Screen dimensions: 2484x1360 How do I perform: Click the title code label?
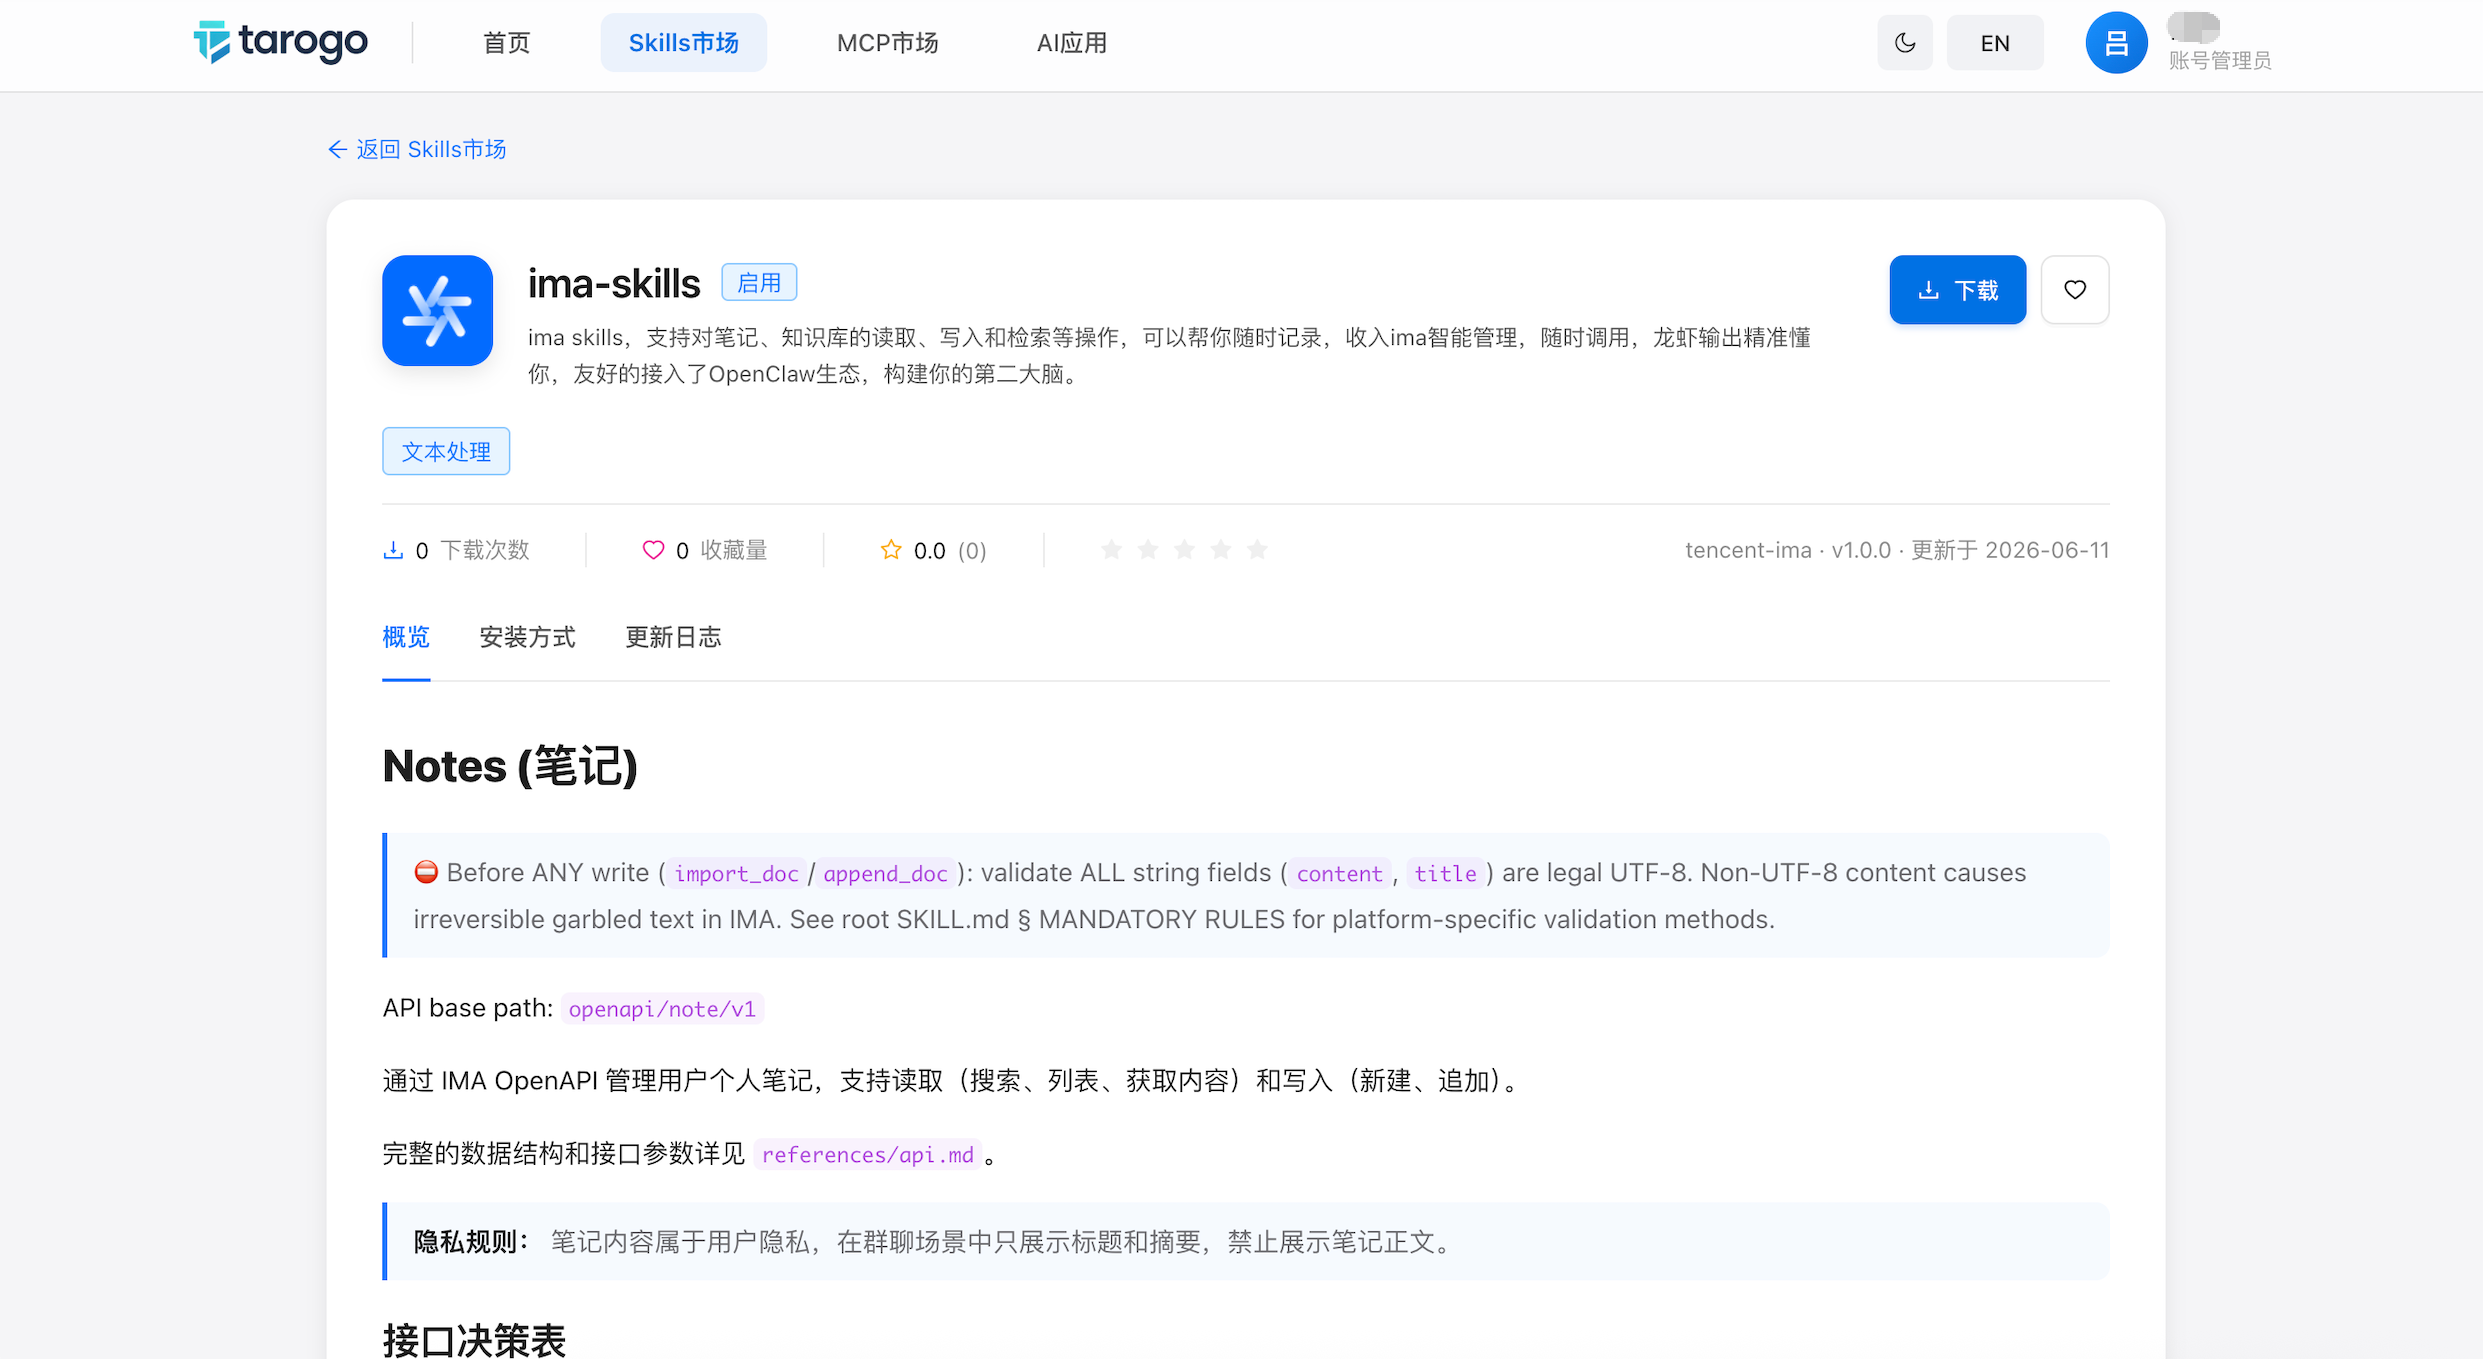[x=1445, y=874]
